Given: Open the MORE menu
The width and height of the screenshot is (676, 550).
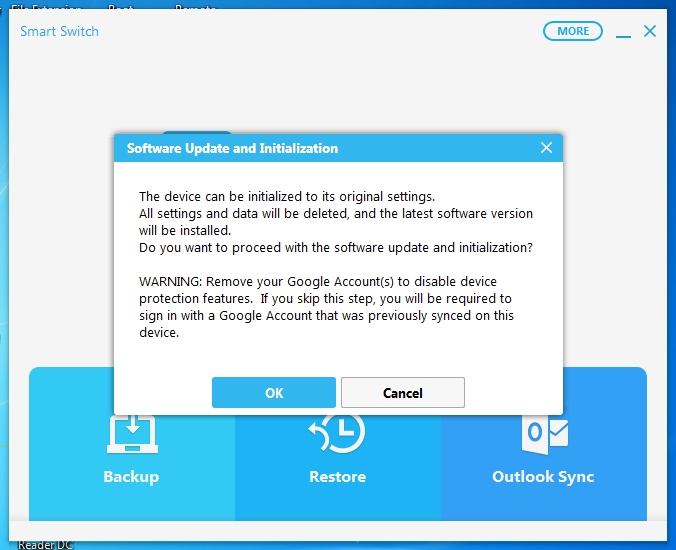Looking at the screenshot, I should tap(573, 31).
